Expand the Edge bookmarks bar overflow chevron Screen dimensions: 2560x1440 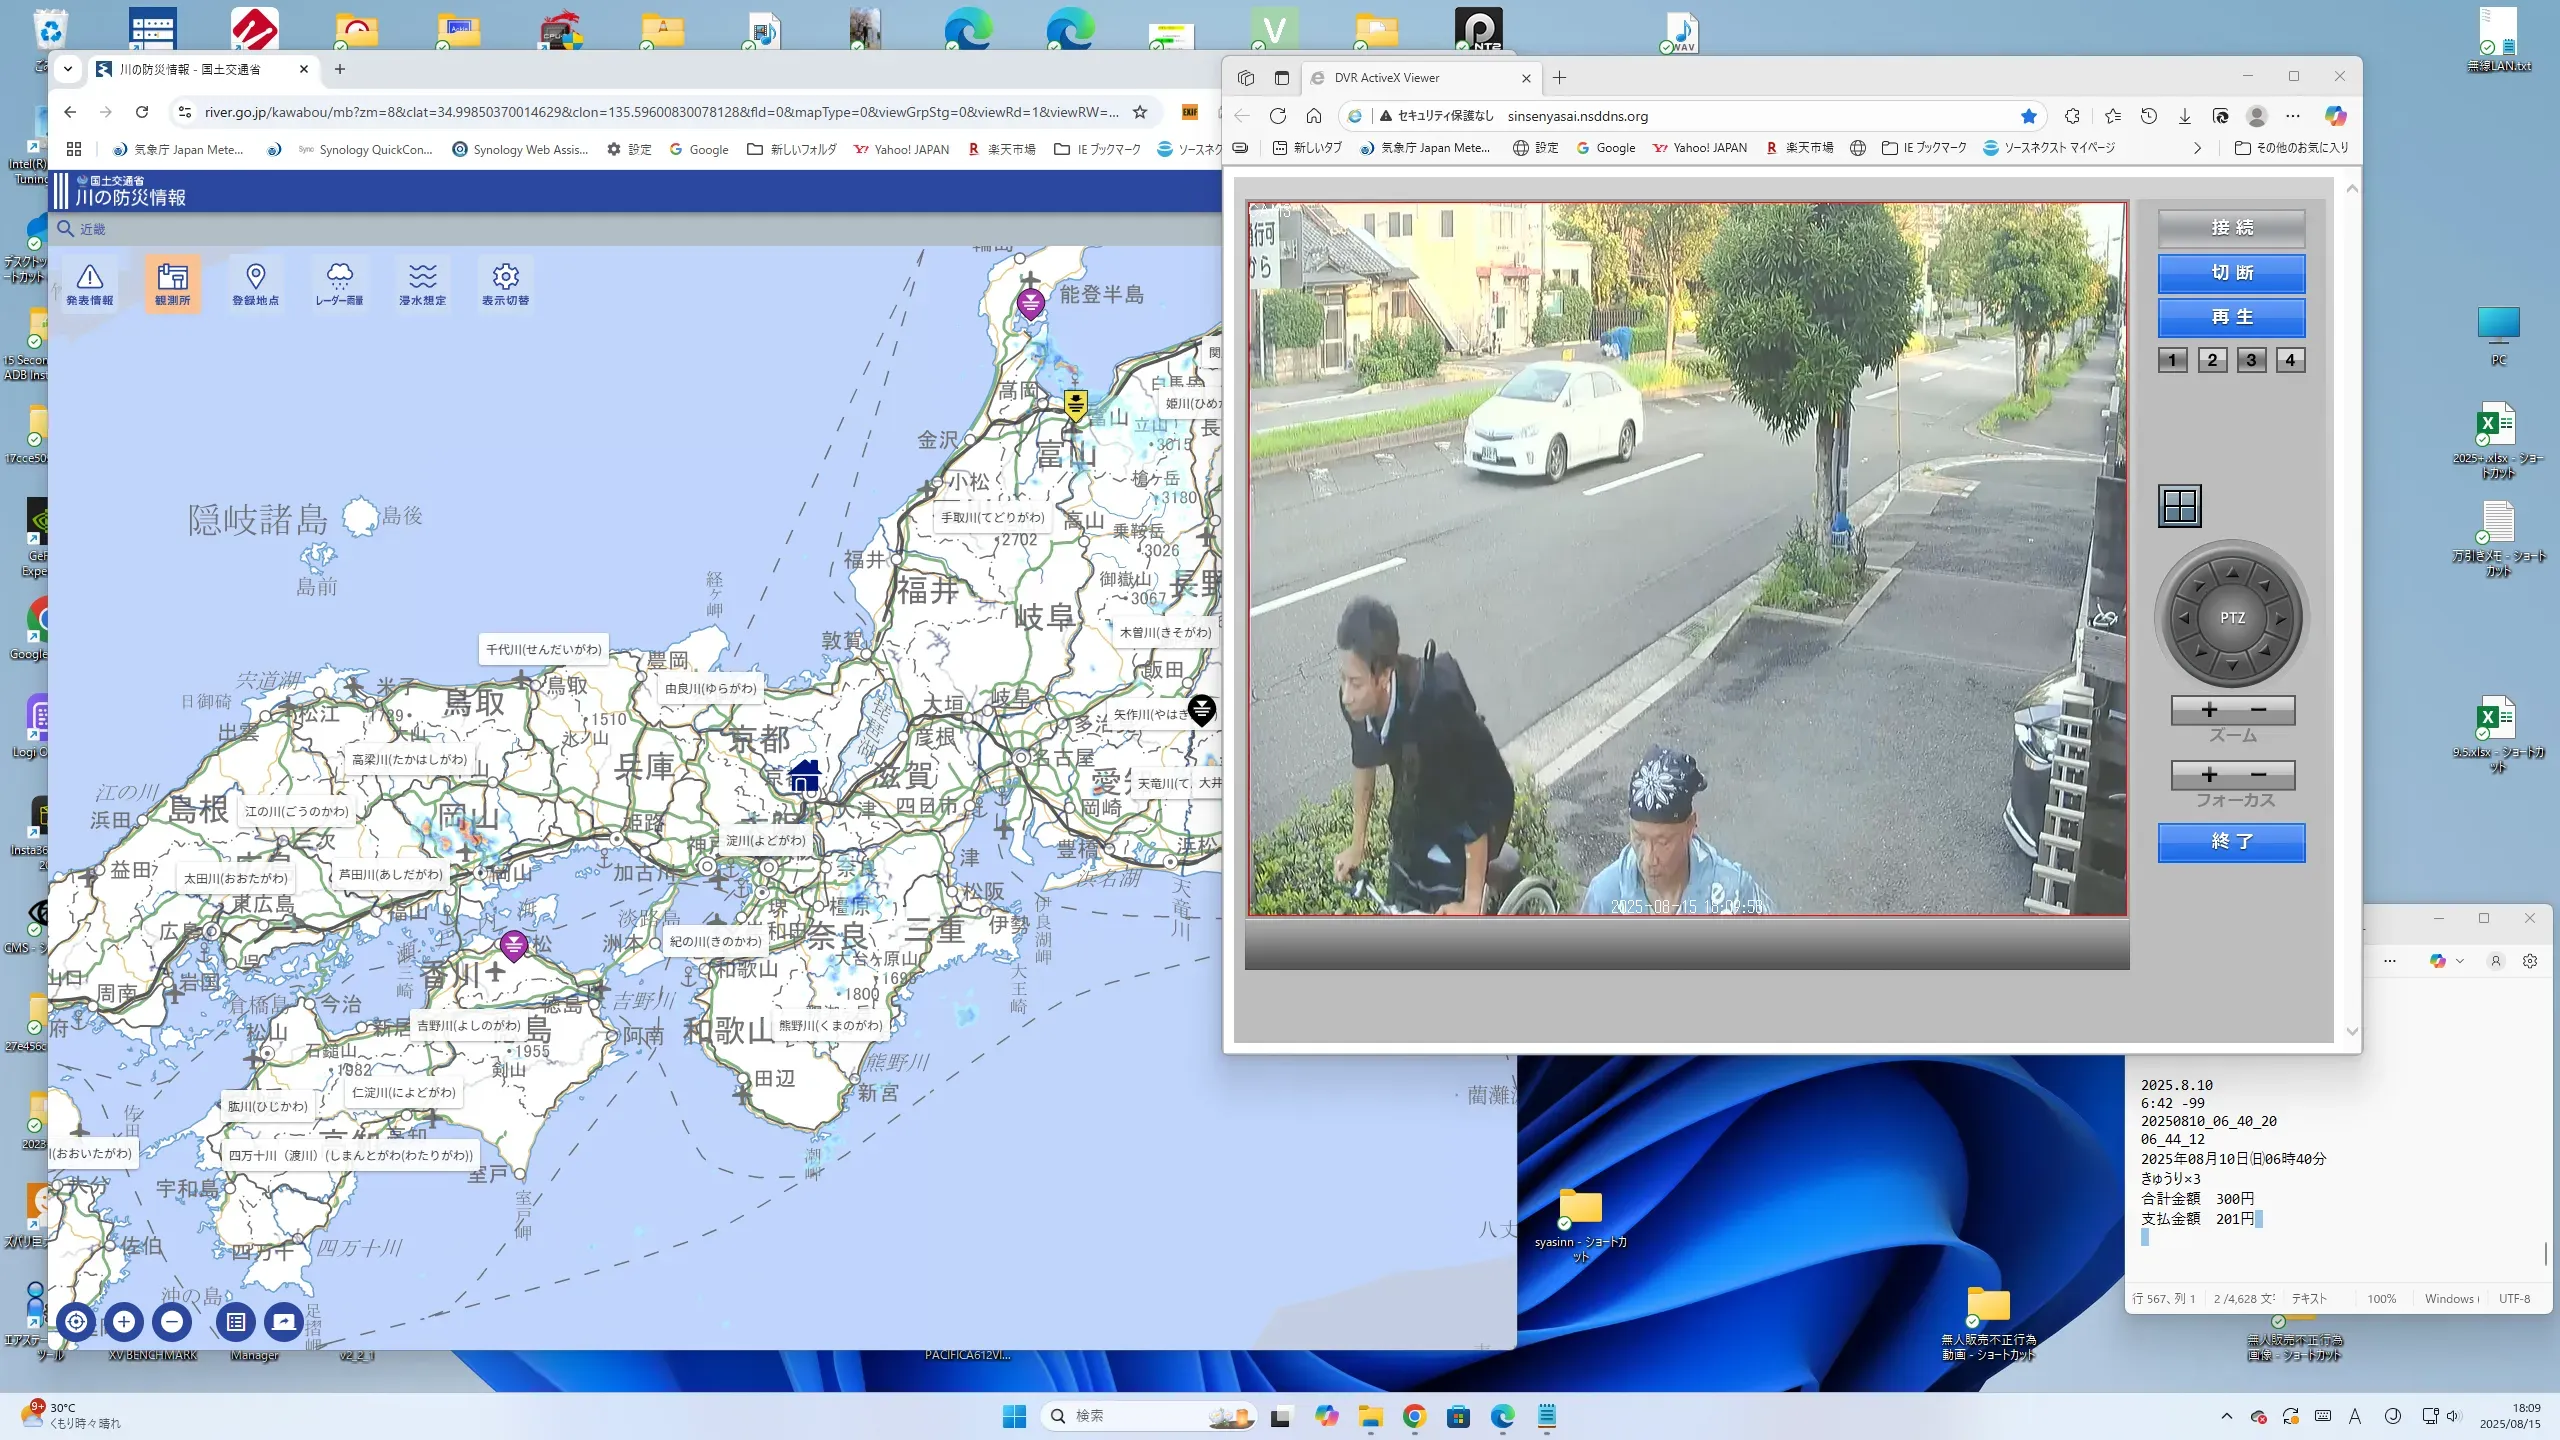pyautogui.click(x=2197, y=148)
